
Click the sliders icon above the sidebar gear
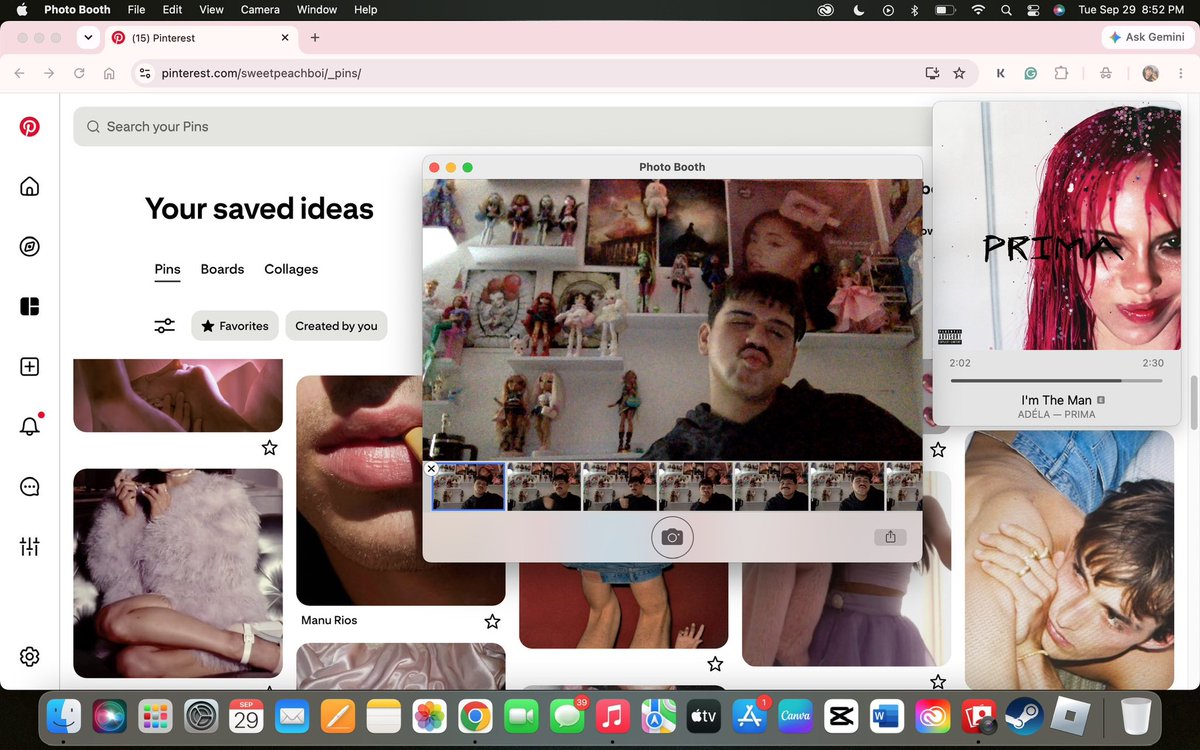30,546
